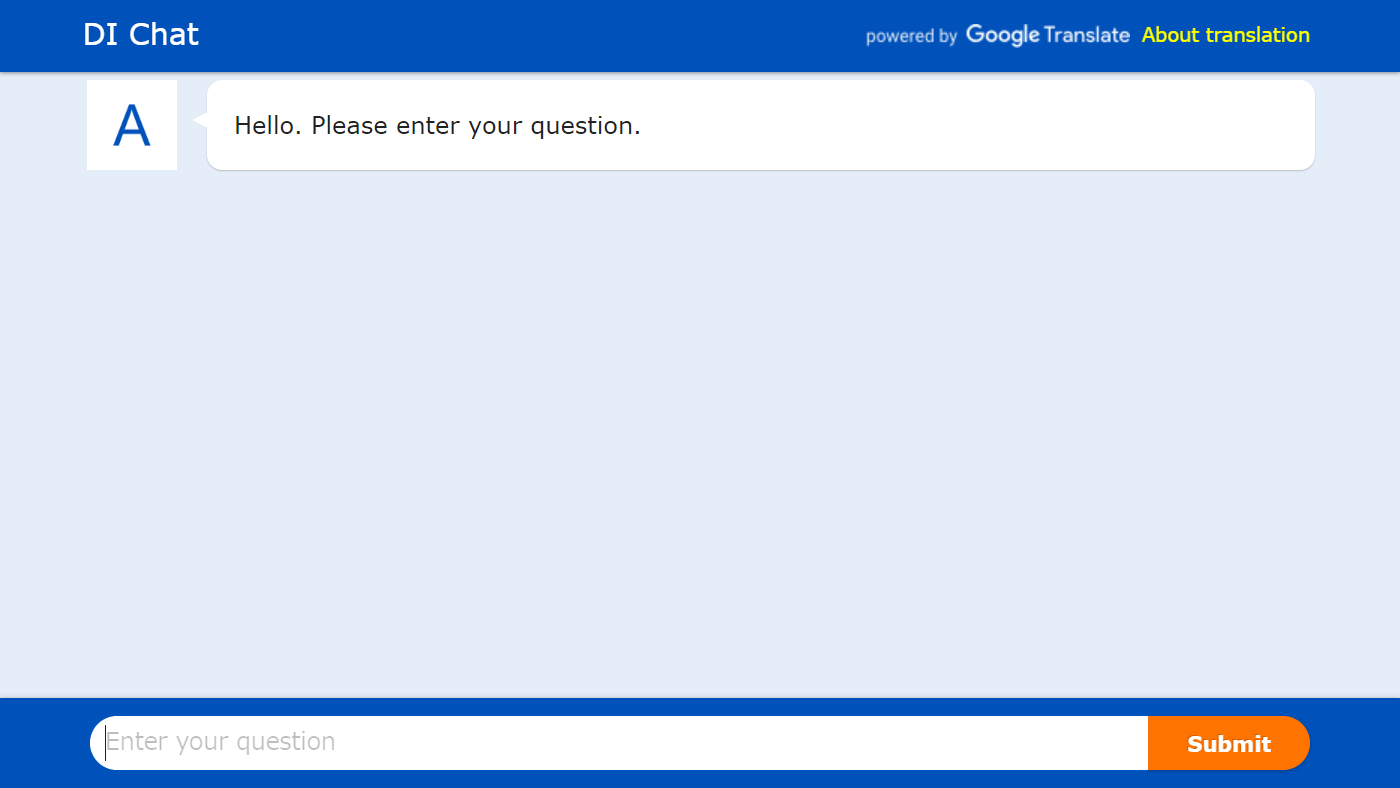Click the DI Chat header title
The image size is (1400, 788).
click(x=141, y=35)
